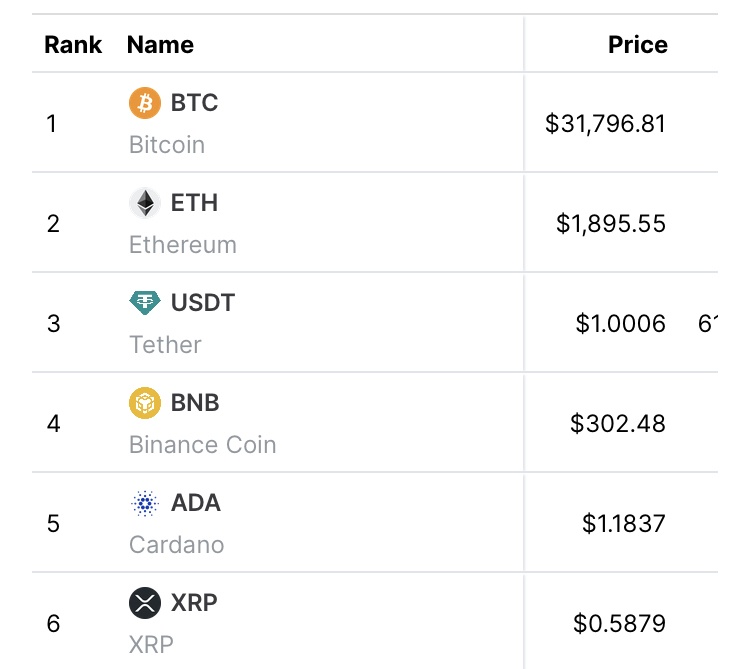The height and width of the screenshot is (669, 750).
Task: Open the BNB ticker link
Action: pos(195,403)
